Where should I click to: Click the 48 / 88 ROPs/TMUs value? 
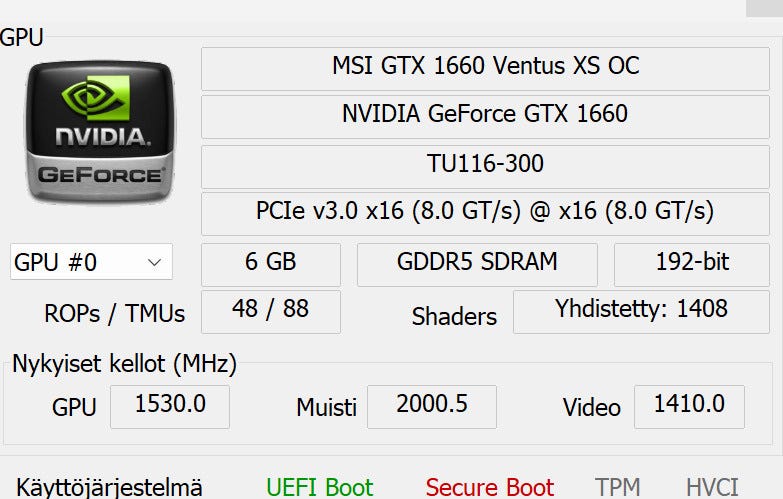click(270, 310)
